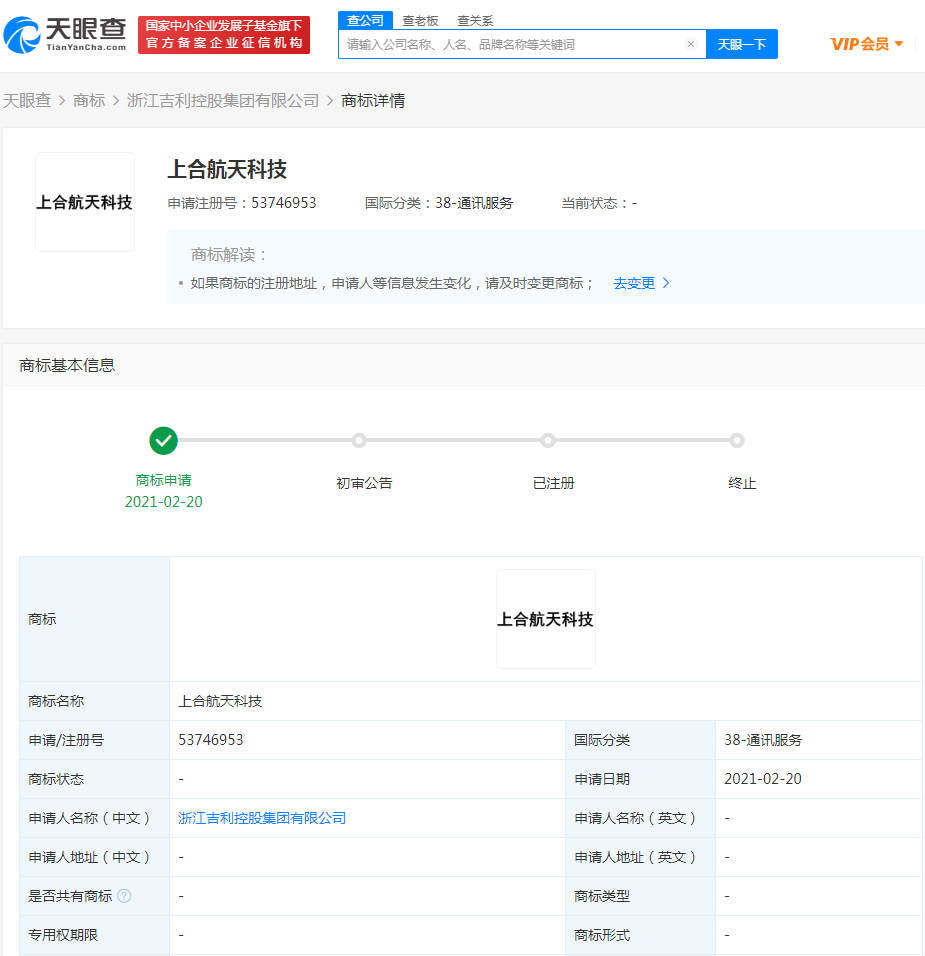Click the green checkmark 商标申请 step

point(163,440)
